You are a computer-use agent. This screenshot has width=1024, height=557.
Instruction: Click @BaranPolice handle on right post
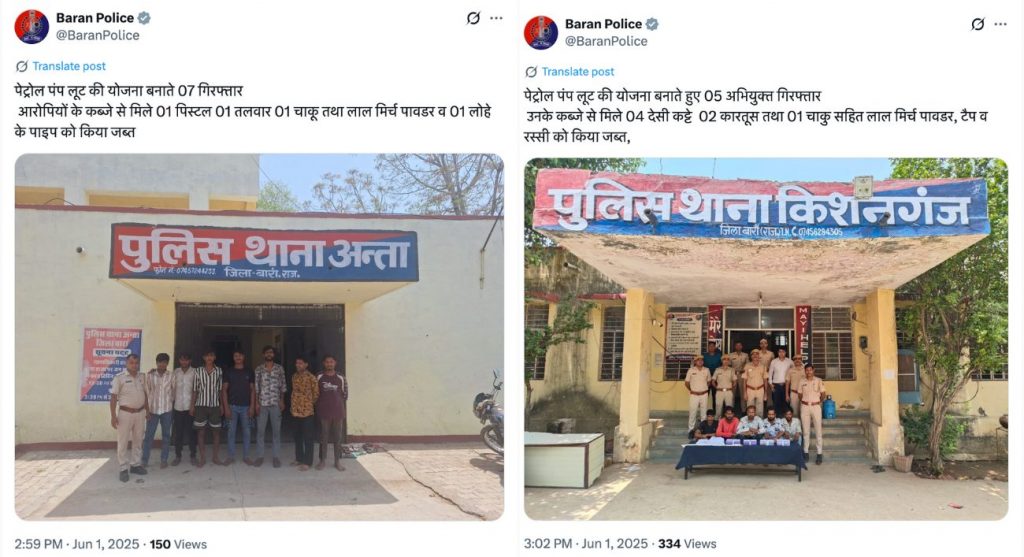(606, 41)
